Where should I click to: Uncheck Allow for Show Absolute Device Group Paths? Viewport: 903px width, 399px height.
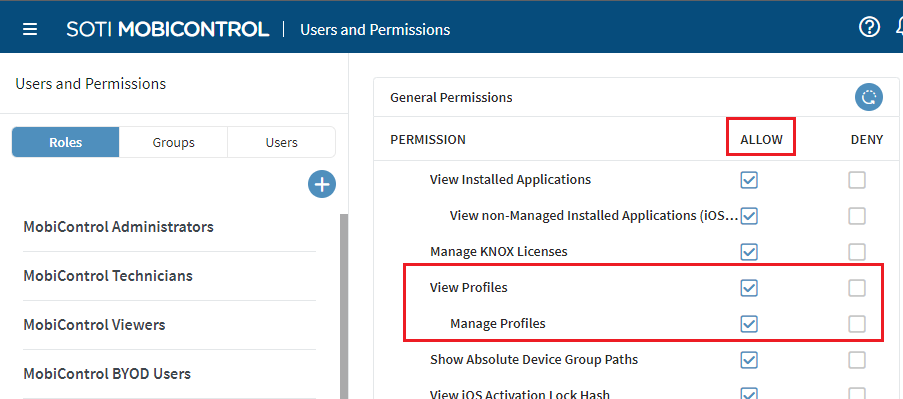749,360
